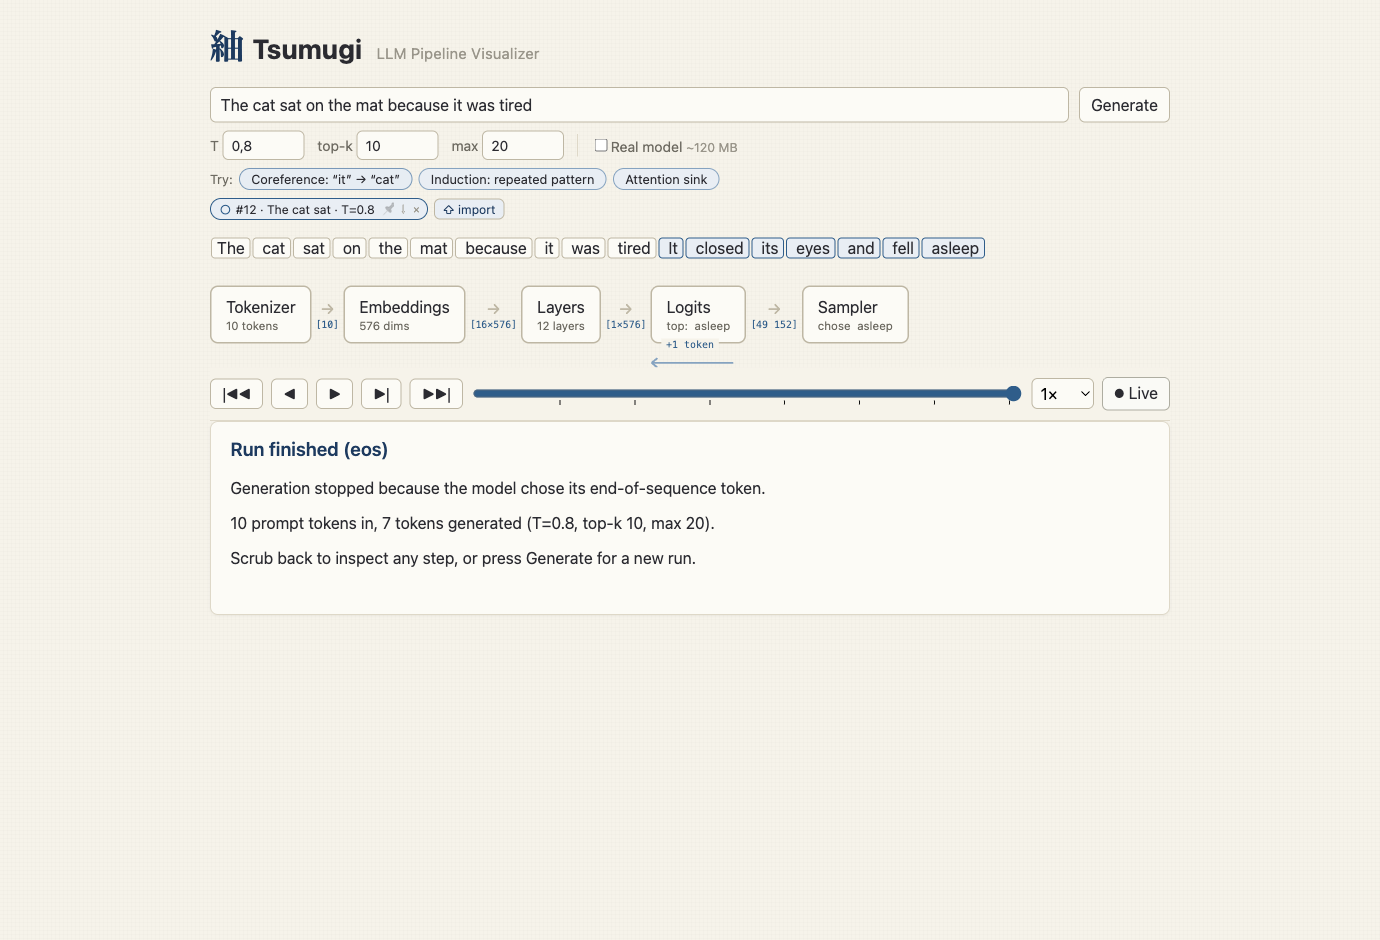The height and width of the screenshot is (940, 1380).
Task: Jump to the first step
Action: [x=236, y=394]
